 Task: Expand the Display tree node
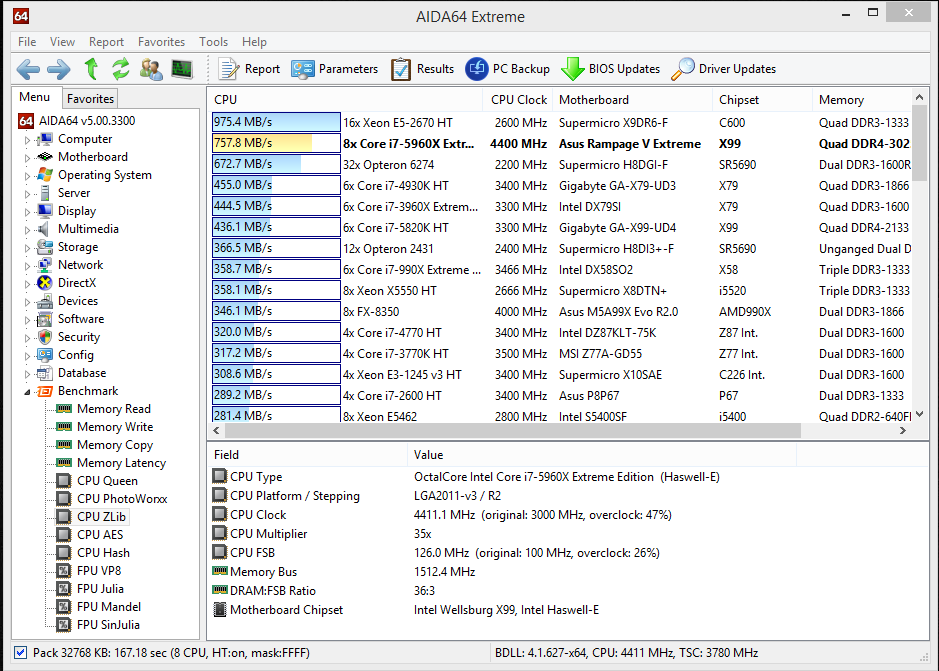27,211
